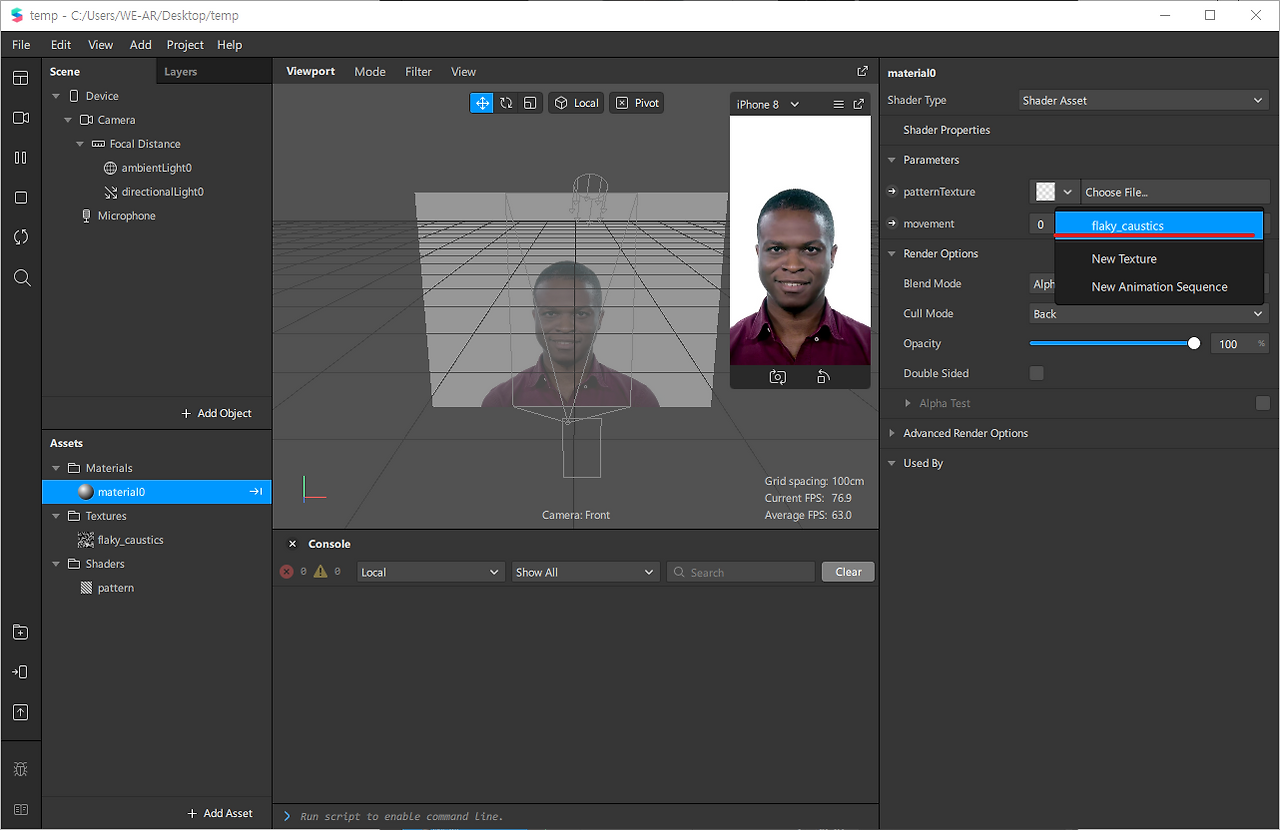Select the scale manipulator tool
The height and width of the screenshot is (830, 1280).
pyautogui.click(x=530, y=103)
